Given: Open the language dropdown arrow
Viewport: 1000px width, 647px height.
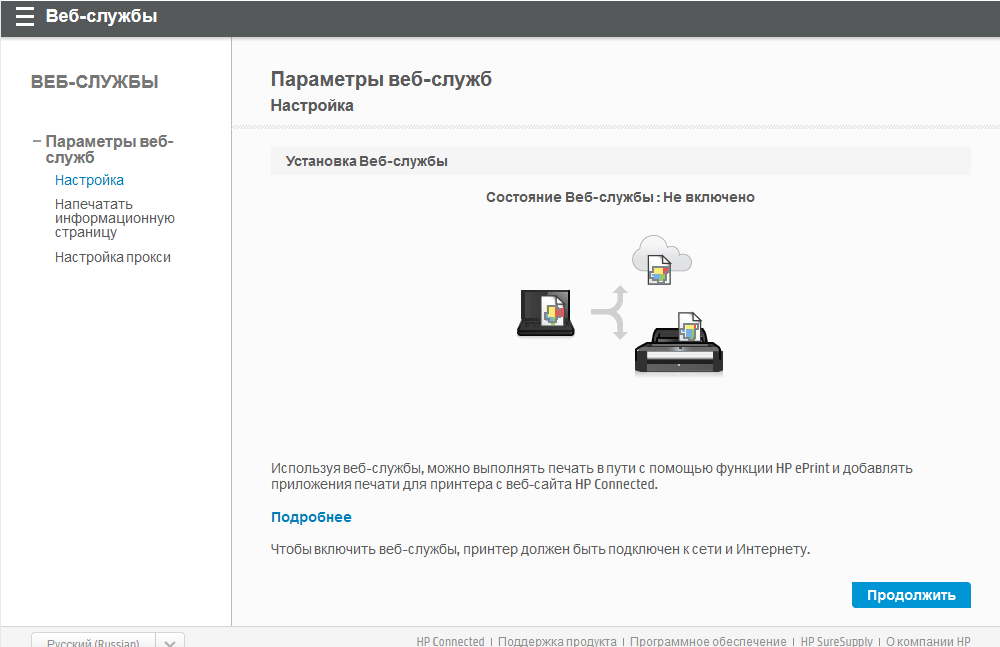Looking at the screenshot, I should point(170,641).
